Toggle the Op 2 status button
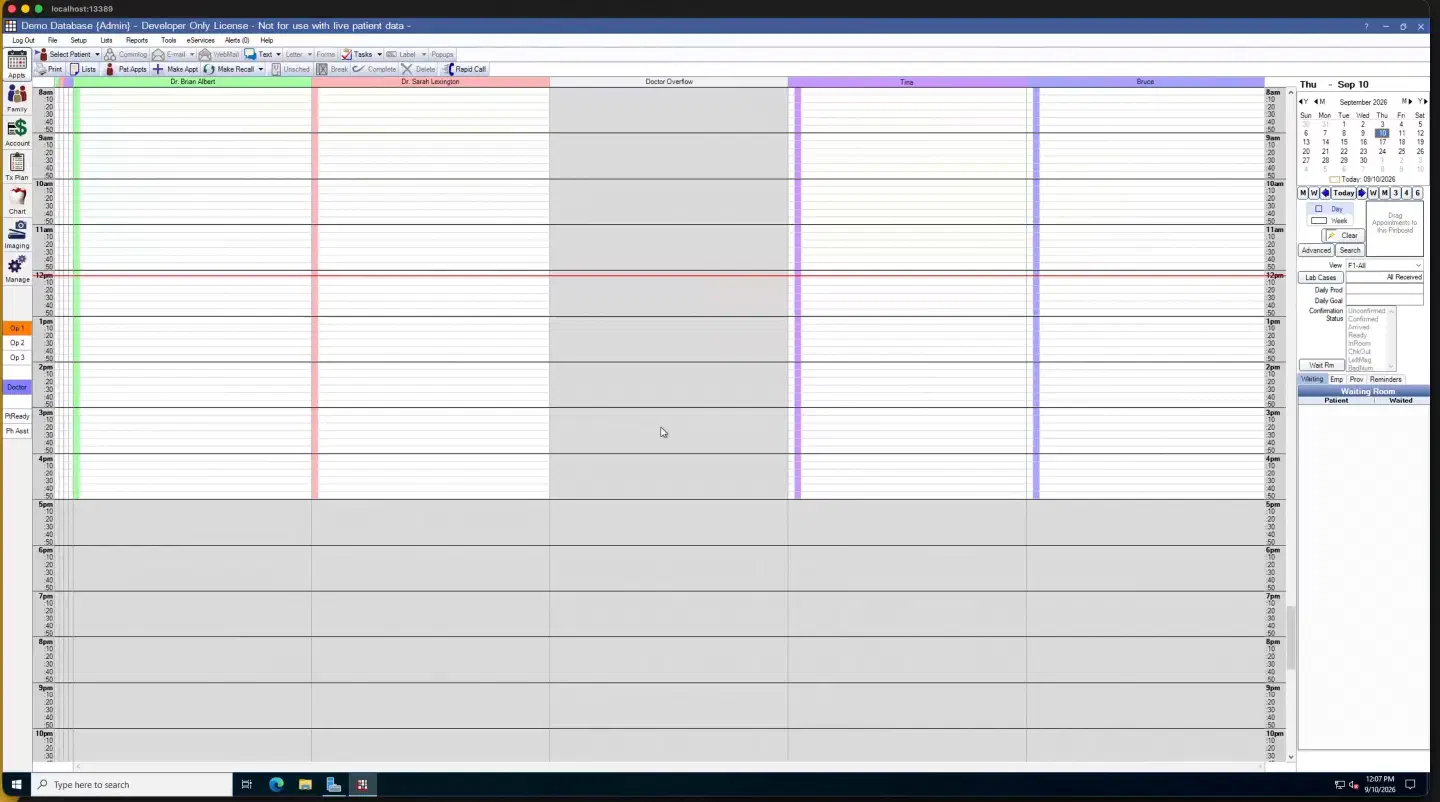This screenshot has width=1440, height=802. click(17, 343)
